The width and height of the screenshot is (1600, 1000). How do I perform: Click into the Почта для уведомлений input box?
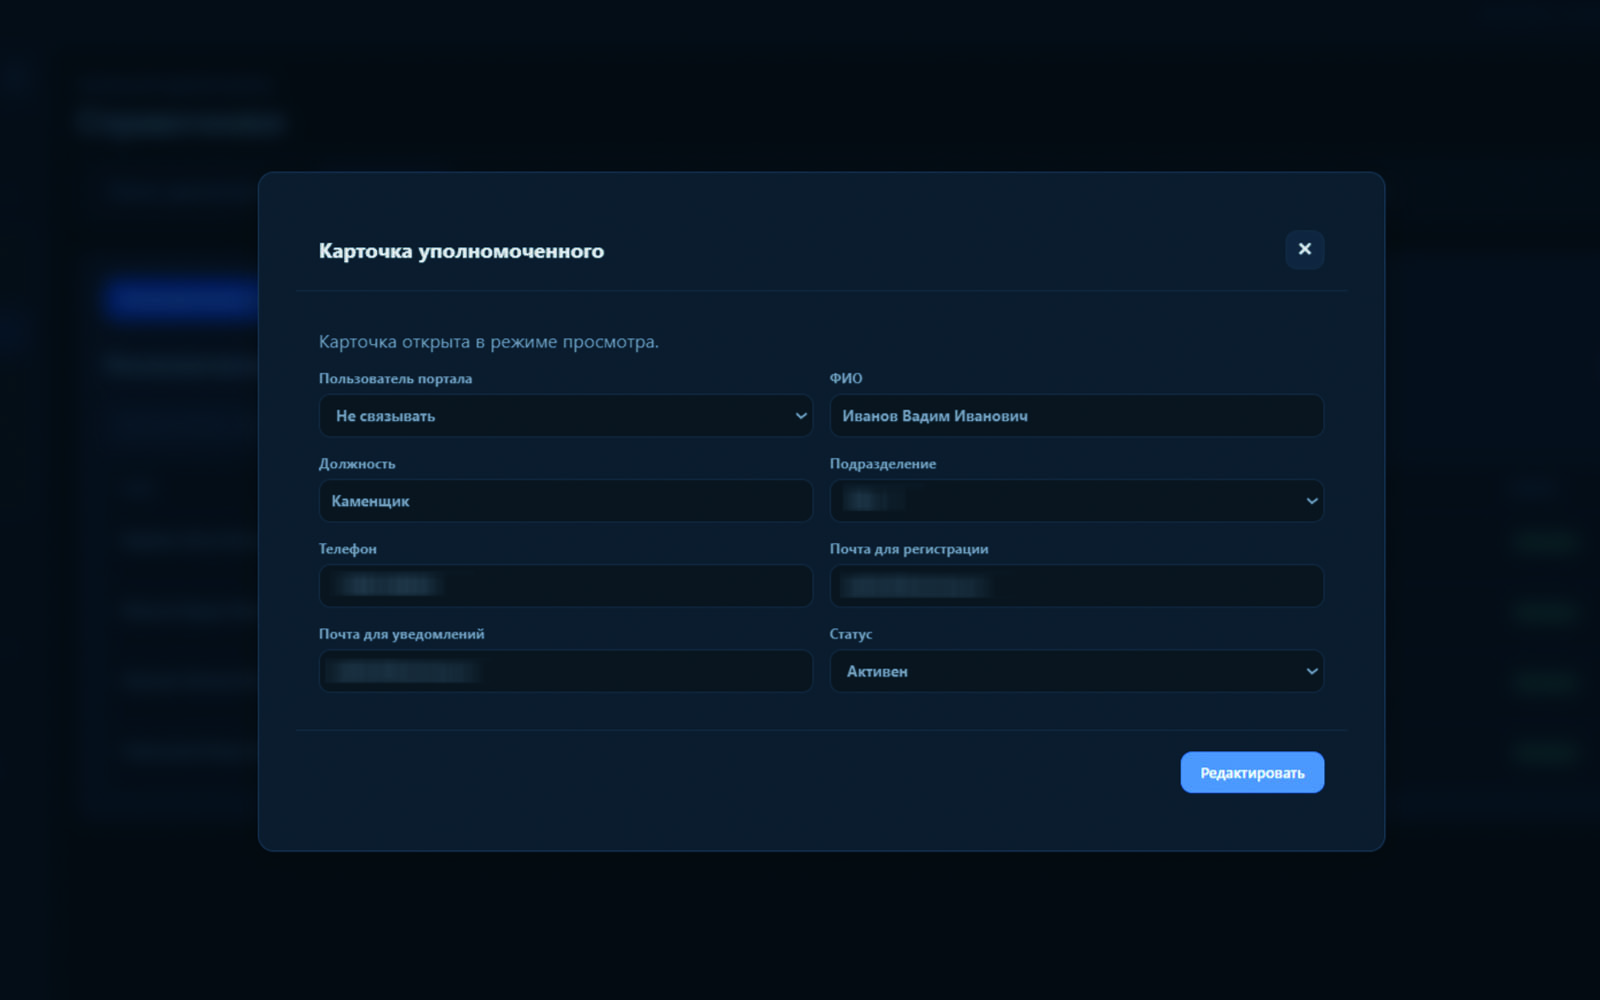pyautogui.click(x=565, y=671)
